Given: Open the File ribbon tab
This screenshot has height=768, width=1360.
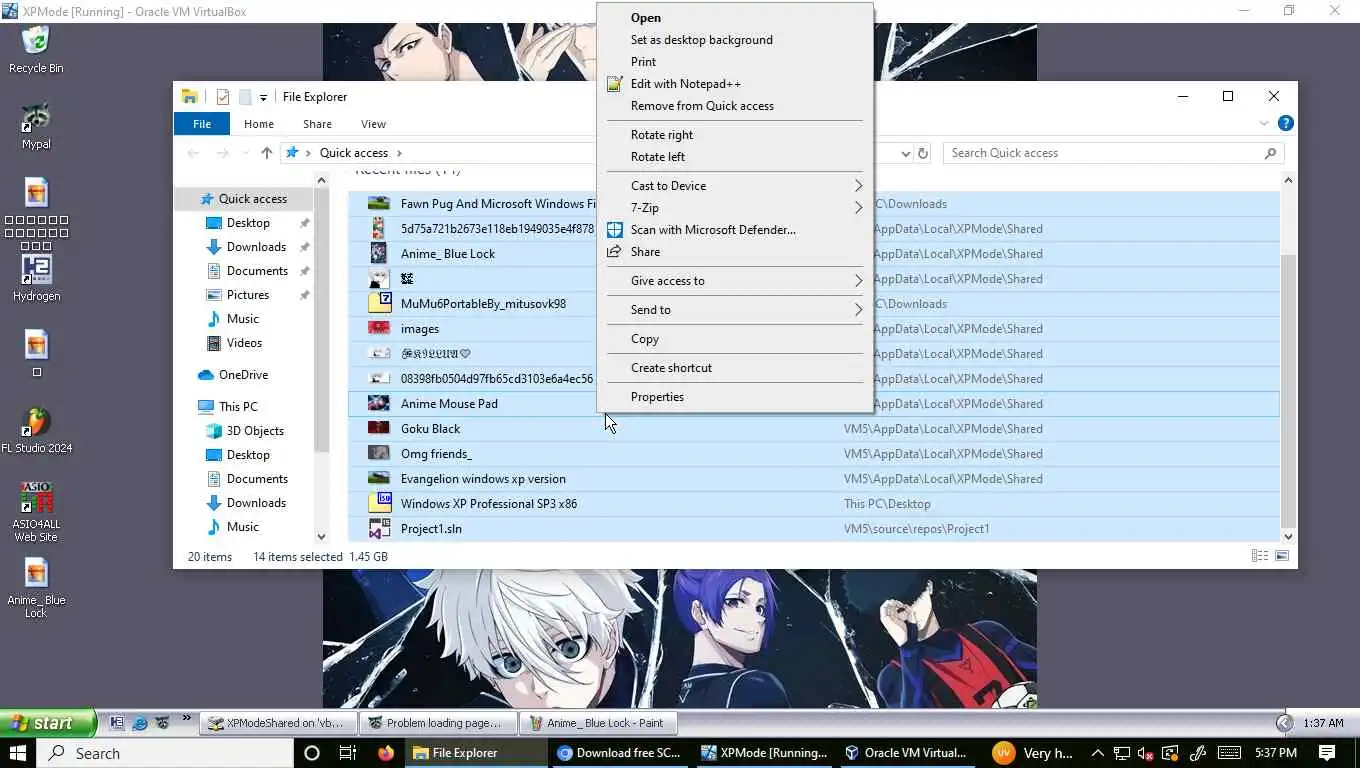Looking at the screenshot, I should (x=202, y=124).
